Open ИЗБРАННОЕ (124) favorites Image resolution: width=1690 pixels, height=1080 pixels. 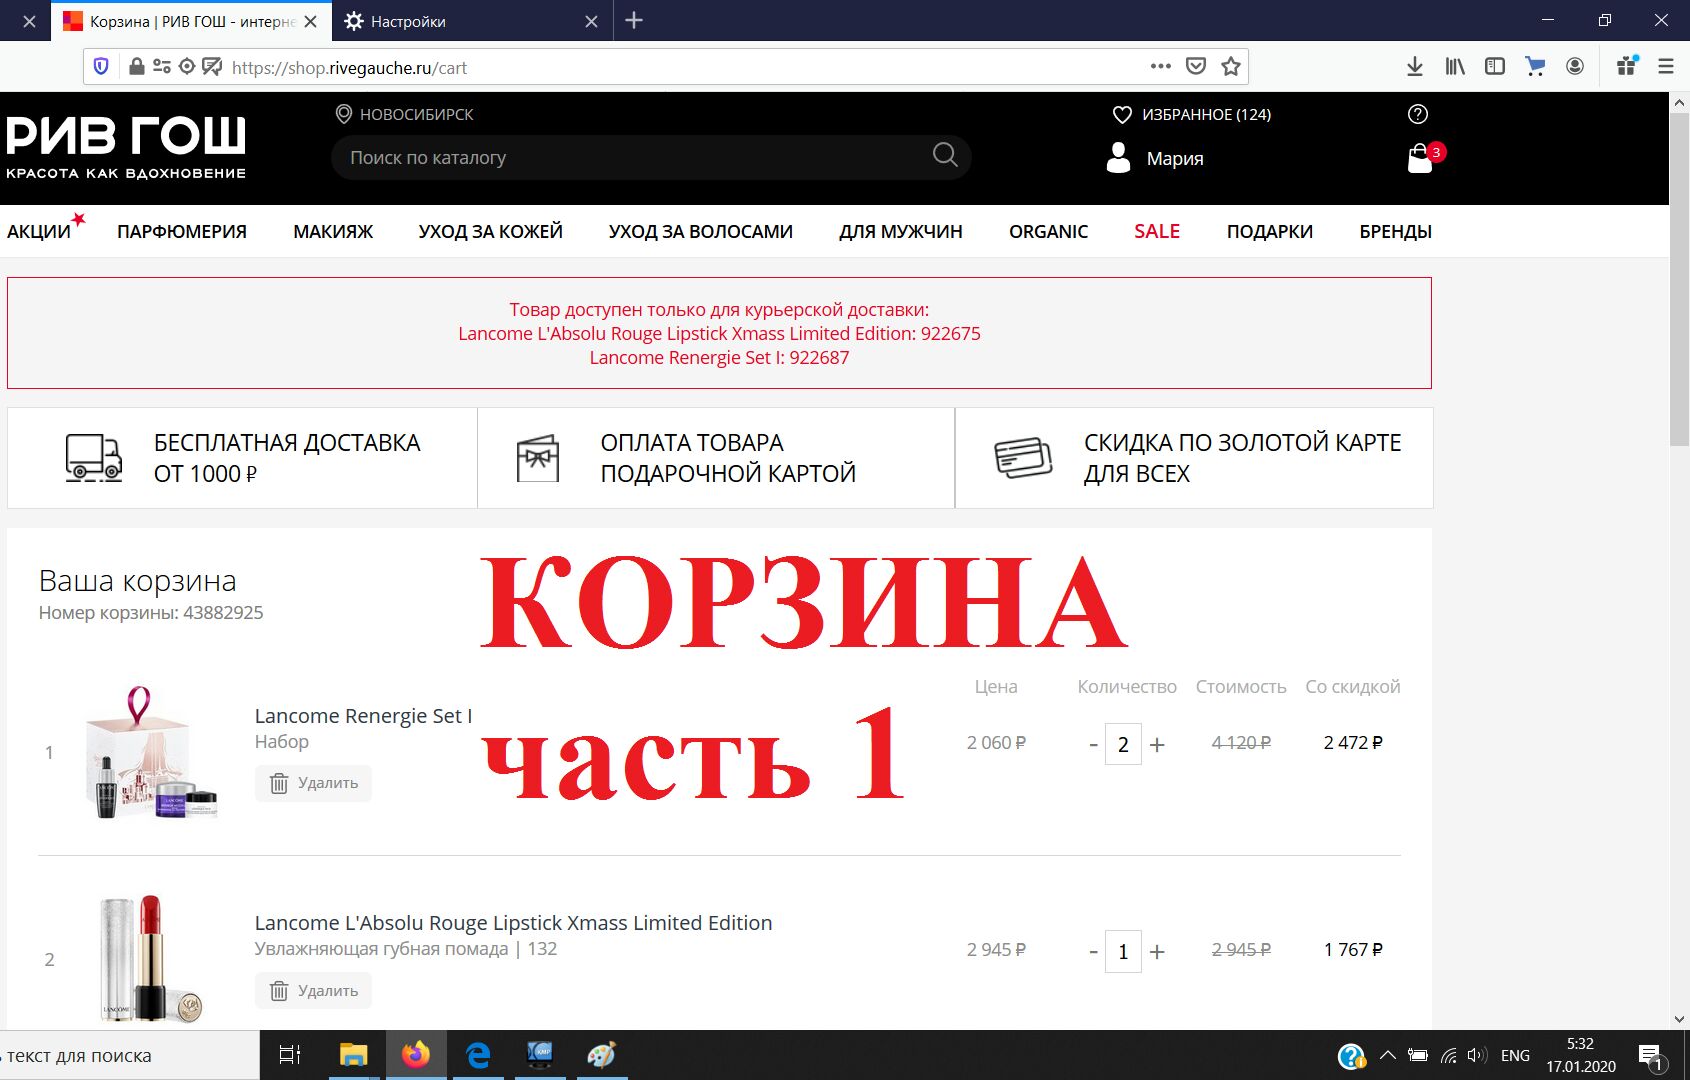coord(1207,115)
